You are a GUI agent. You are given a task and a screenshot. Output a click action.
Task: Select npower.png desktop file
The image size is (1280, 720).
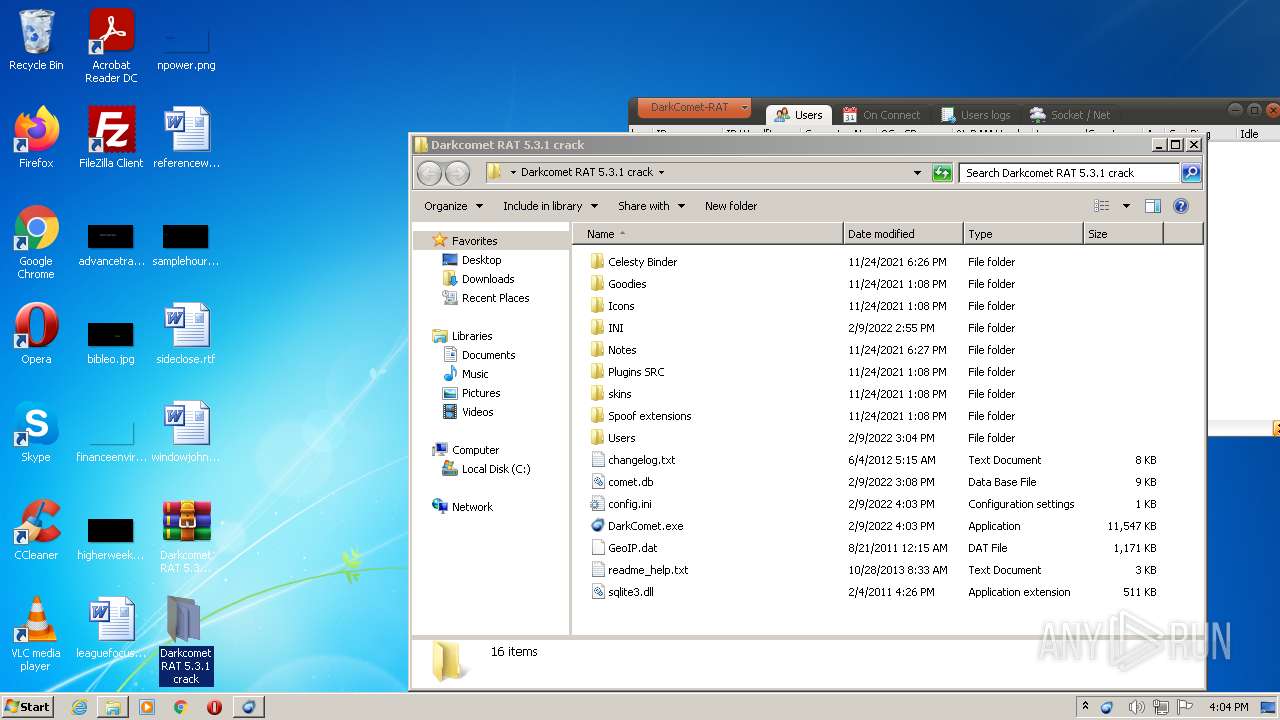[x=186, y=45]
